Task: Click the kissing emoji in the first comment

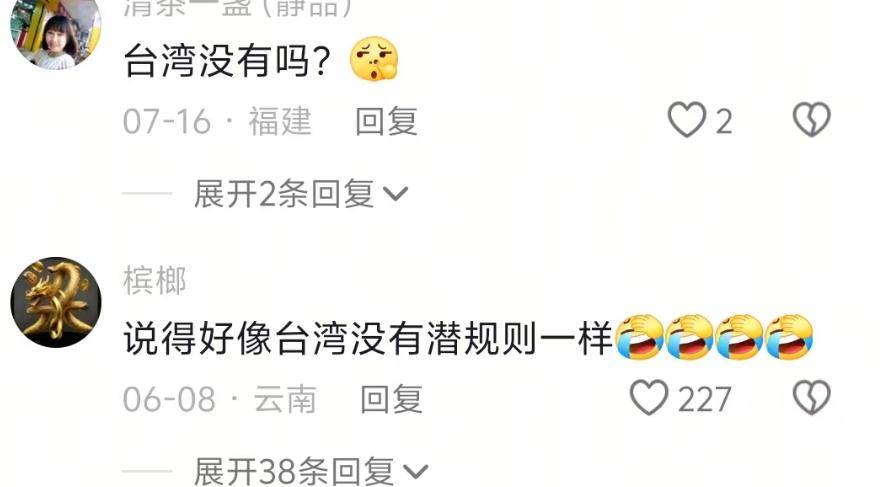Action: [x=374, y=59]
